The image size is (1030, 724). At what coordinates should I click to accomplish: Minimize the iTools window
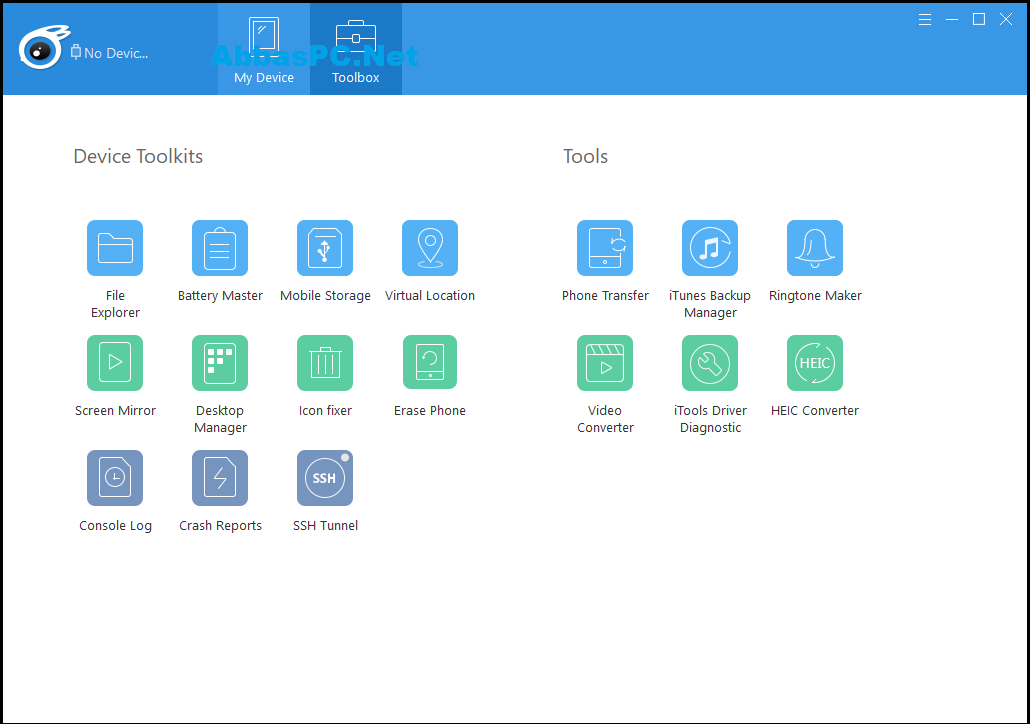(x=952, y=20)
